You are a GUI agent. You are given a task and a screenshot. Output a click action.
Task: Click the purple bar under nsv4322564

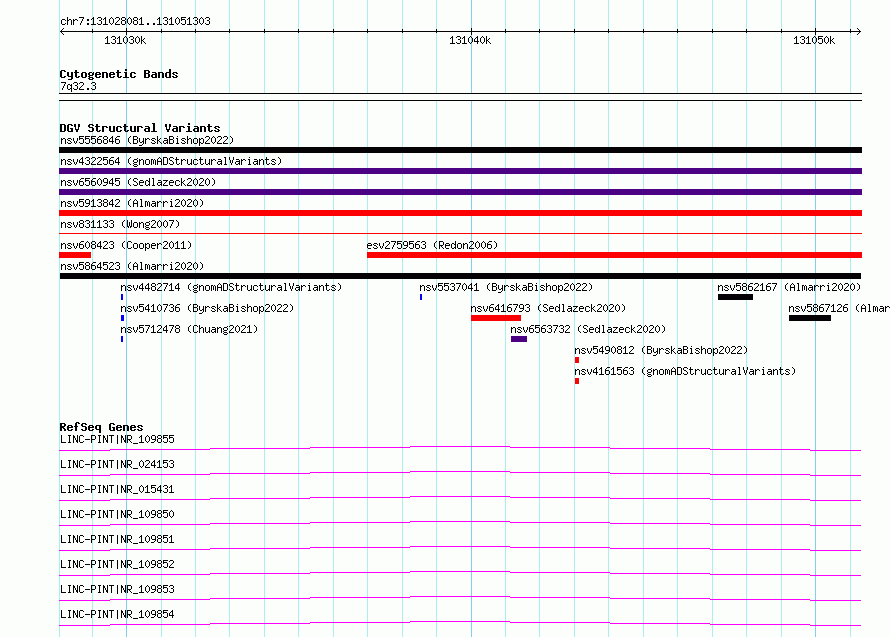pos(460,171)
